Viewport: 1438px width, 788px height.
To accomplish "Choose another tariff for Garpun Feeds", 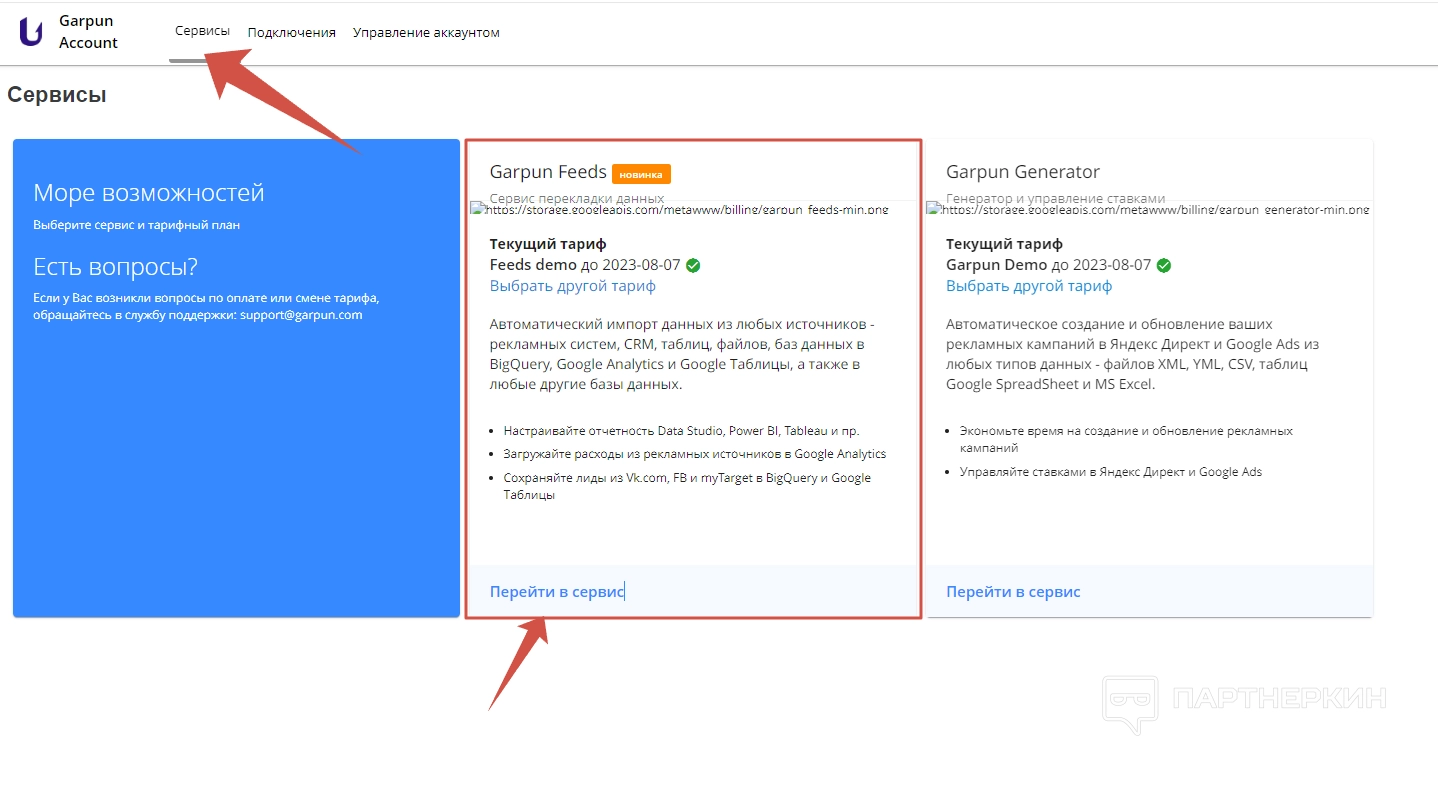I will point(573,286).
